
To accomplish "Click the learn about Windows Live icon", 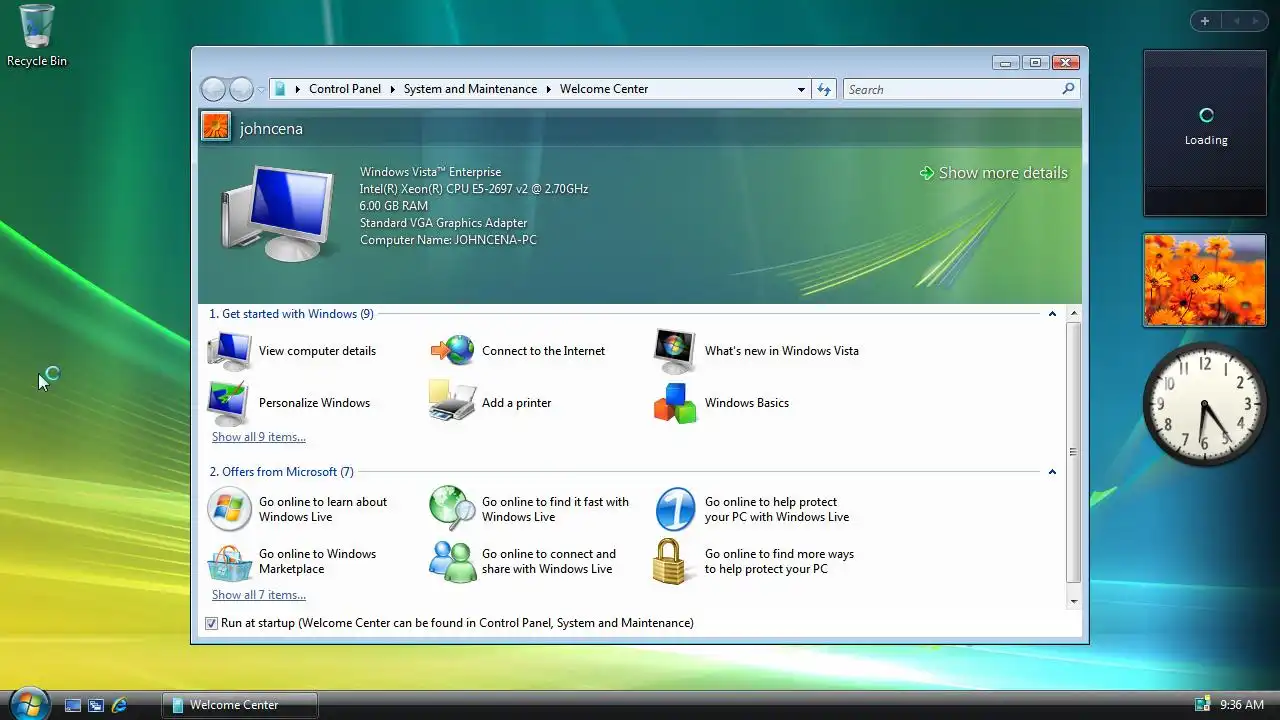I will click(x=229, y=509).
